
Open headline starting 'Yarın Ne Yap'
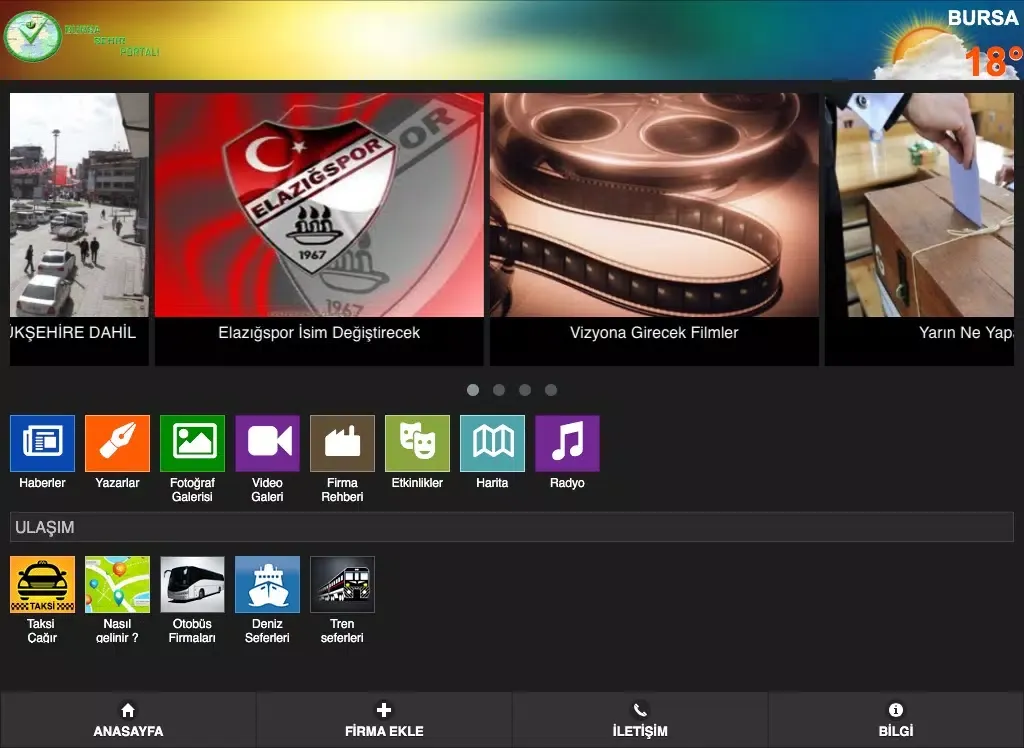[967, 333]
